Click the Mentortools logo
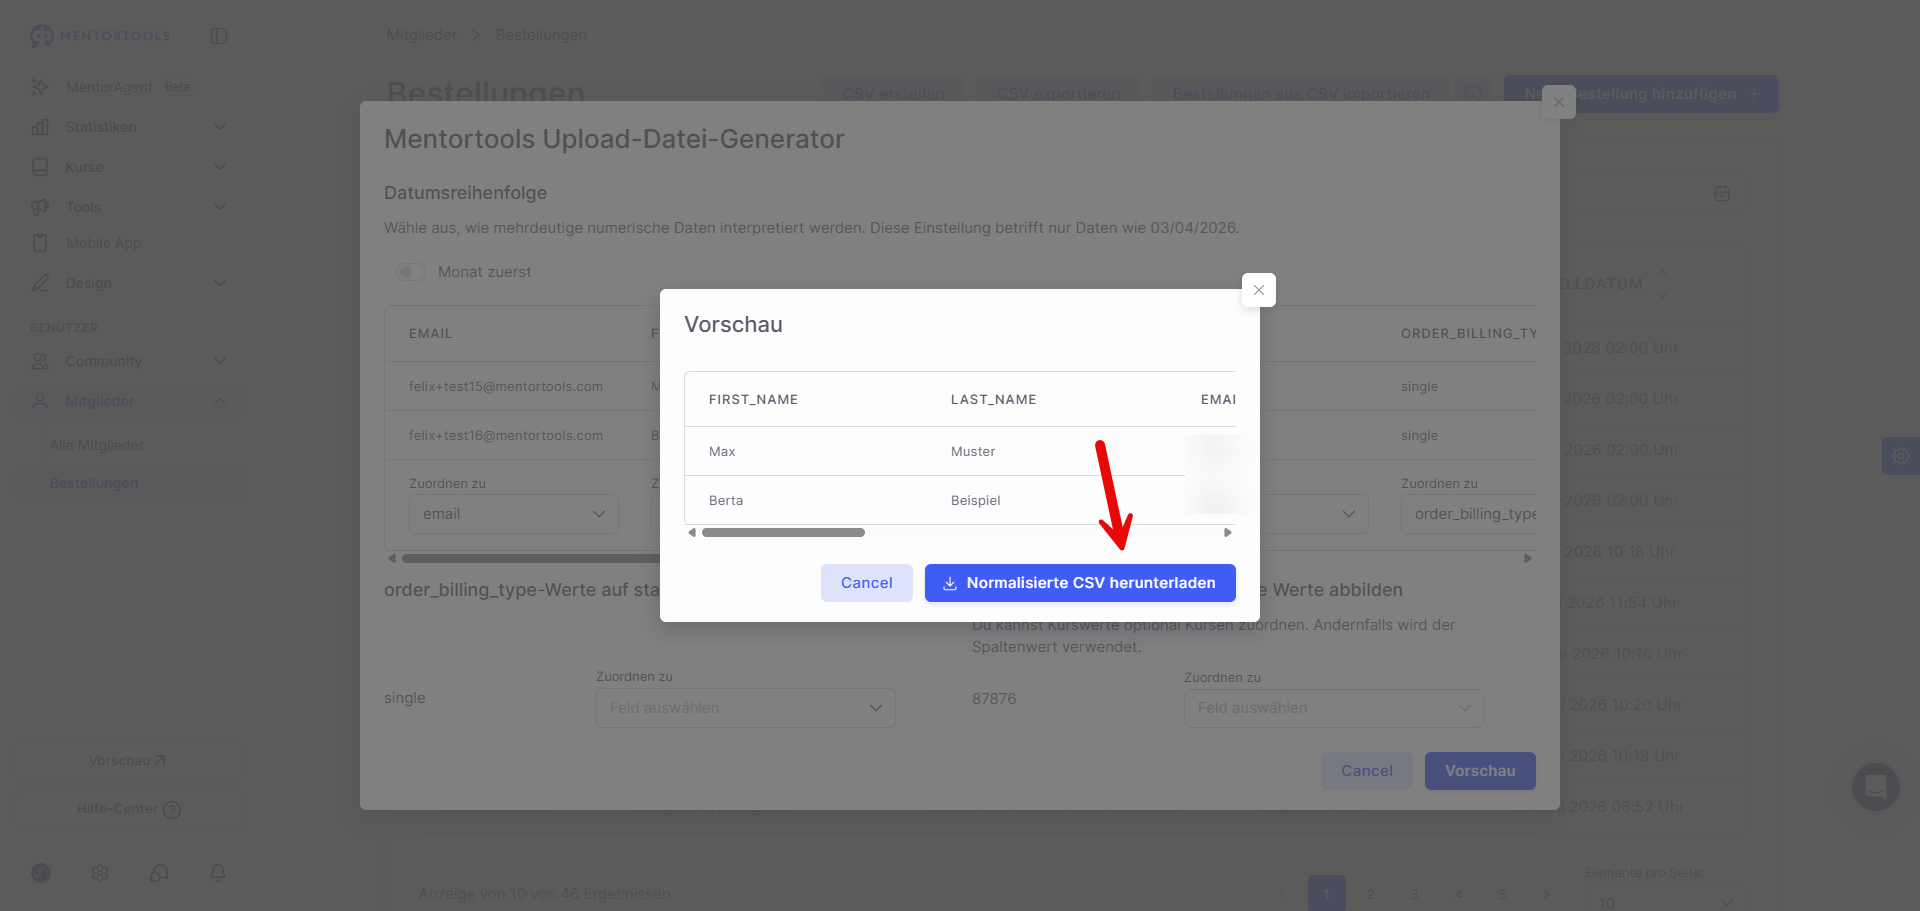Image resolution: width=1920 pixels, height=911 pixels. (100, 36)
